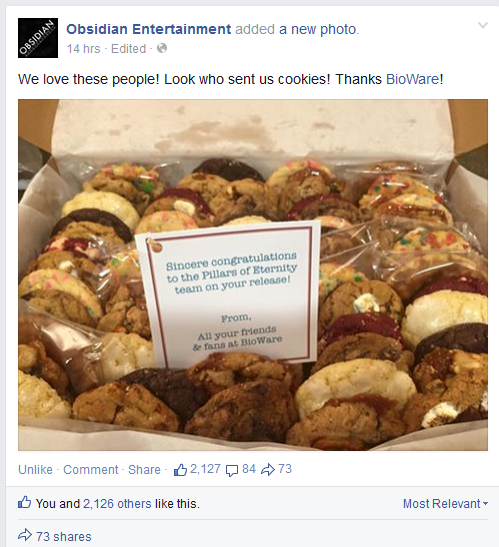Expand the Most Relevant sort dropdown
The height and width of the screenshot is (547, 499).
coord(445,504)
